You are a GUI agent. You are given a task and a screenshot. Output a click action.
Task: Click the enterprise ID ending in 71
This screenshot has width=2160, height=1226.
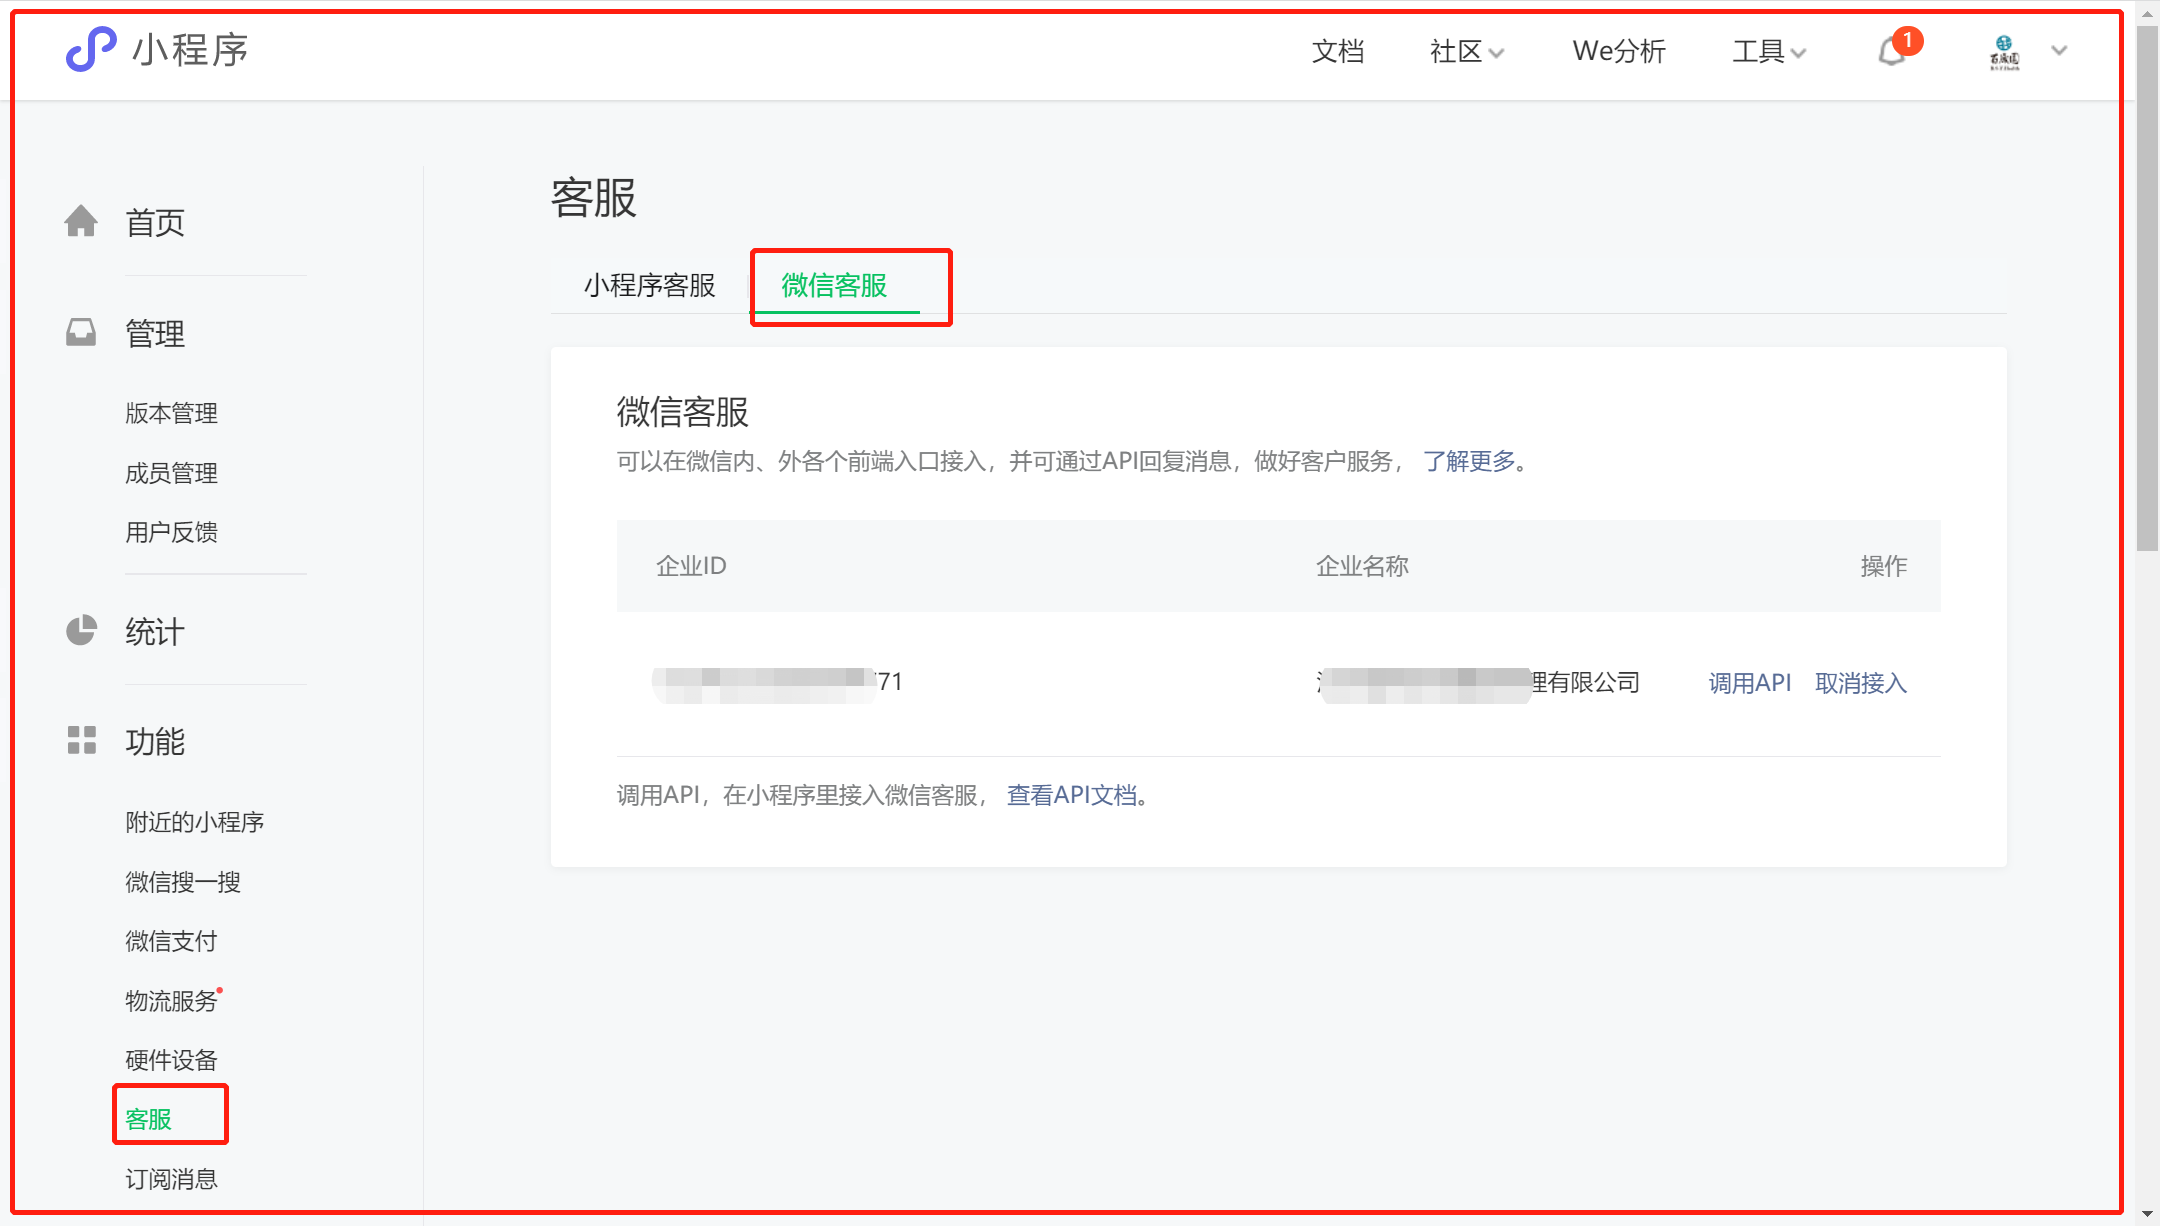778,683
